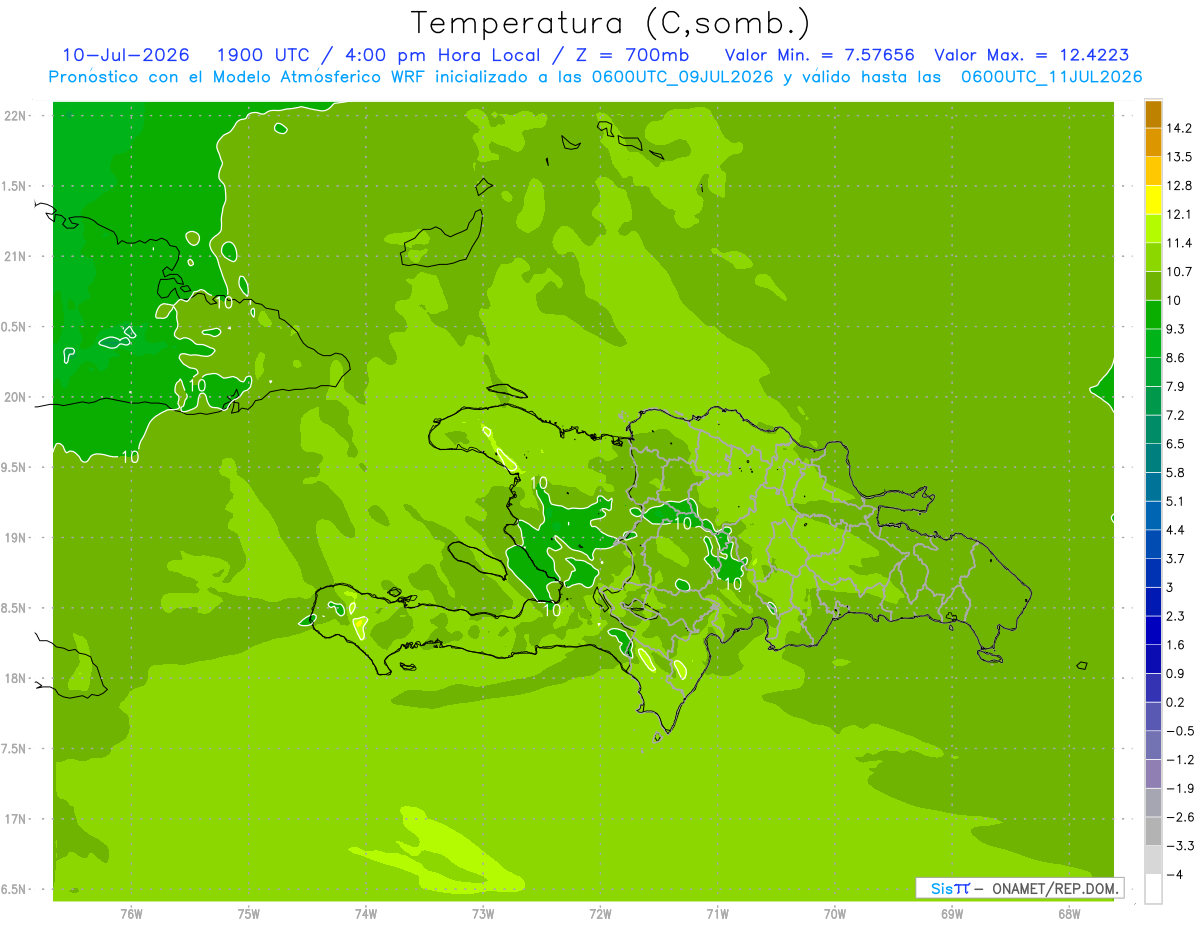Click the "12.8" color scale label
1200x927 pixels.
[x=1179, y=186]
